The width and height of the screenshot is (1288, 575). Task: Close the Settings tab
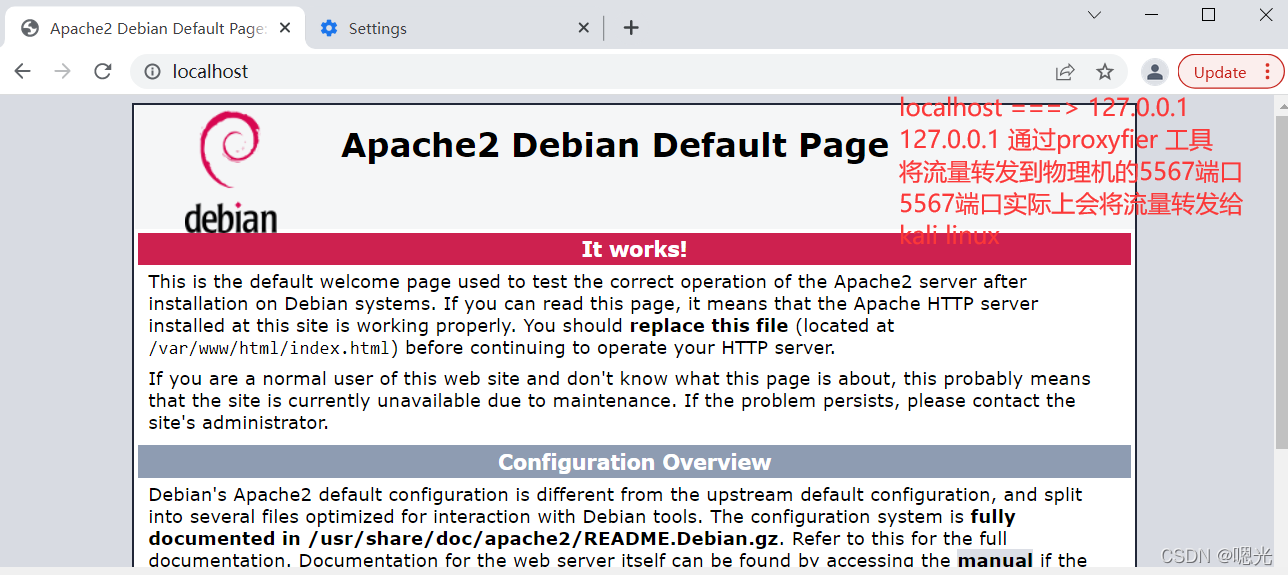click(x=584, y=28)
